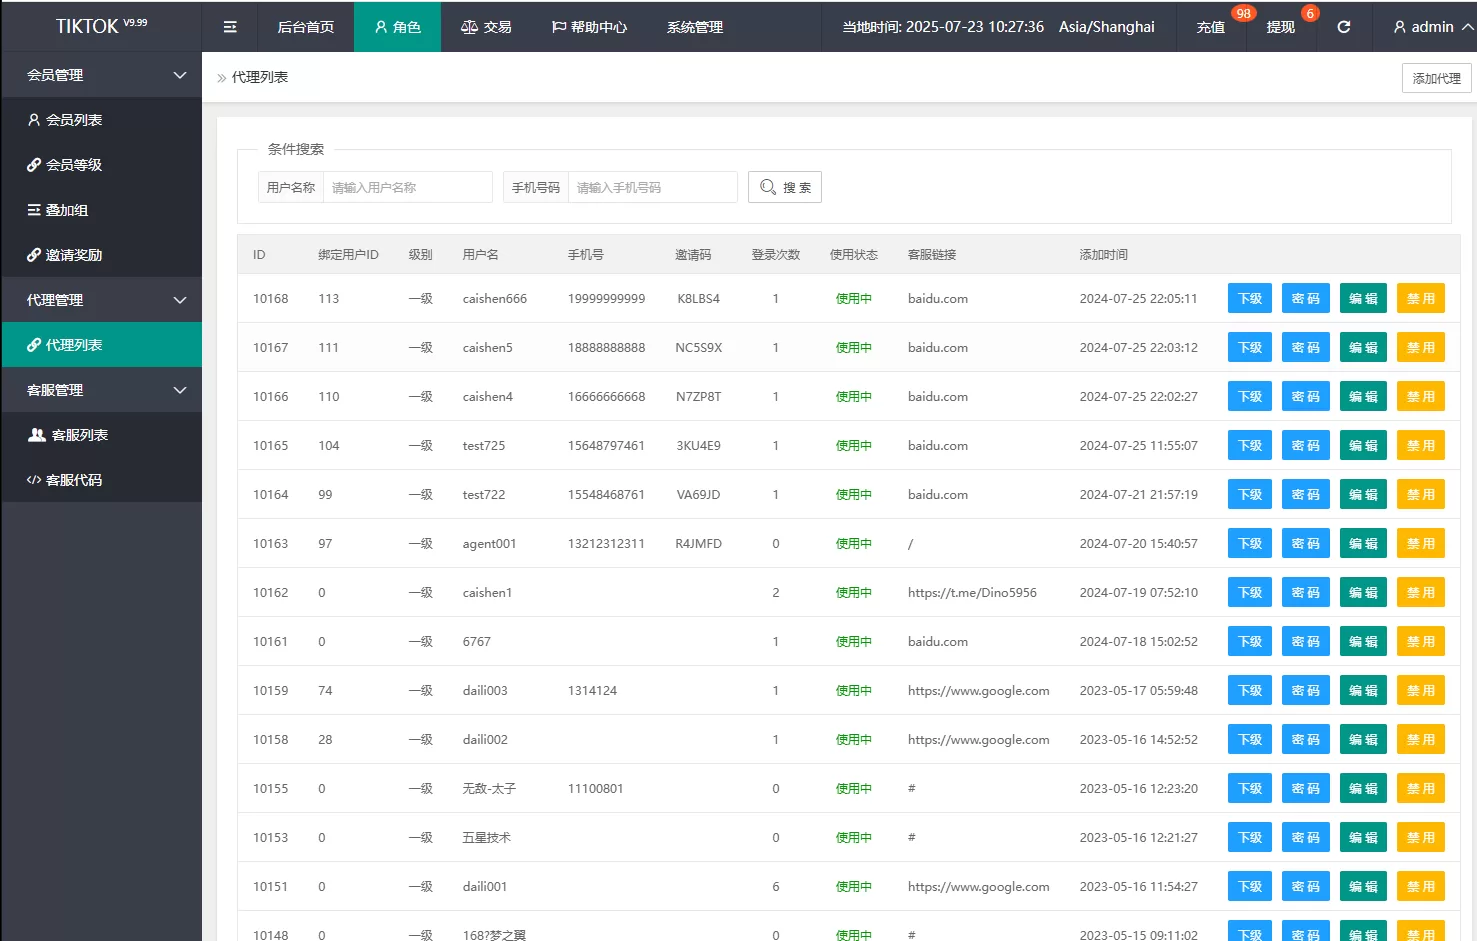Toggle 使用中 status for caishen666
The height and width of the screenshot is (941, 1477).
pos(853,298)
